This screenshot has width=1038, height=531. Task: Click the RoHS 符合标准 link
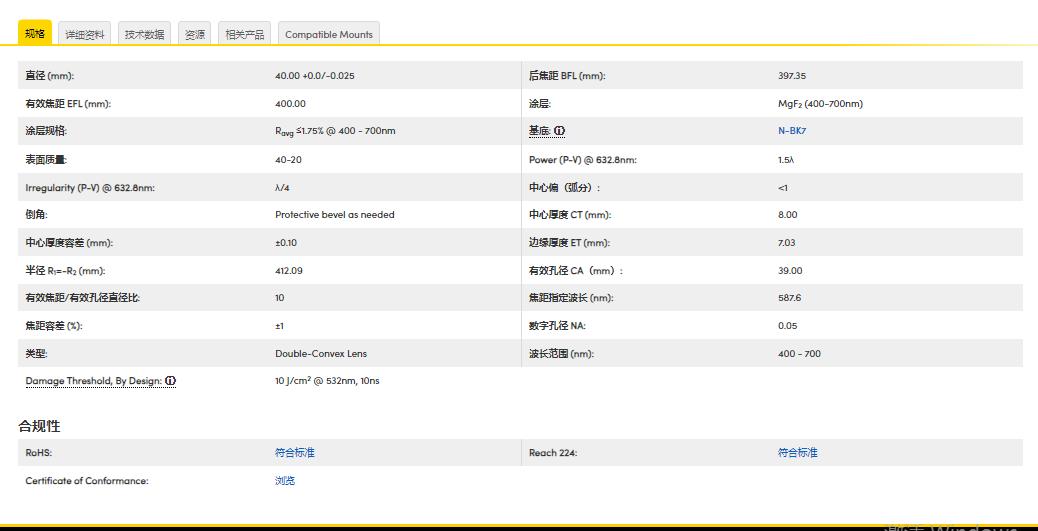pyautogui.click(x=294, y=453)
